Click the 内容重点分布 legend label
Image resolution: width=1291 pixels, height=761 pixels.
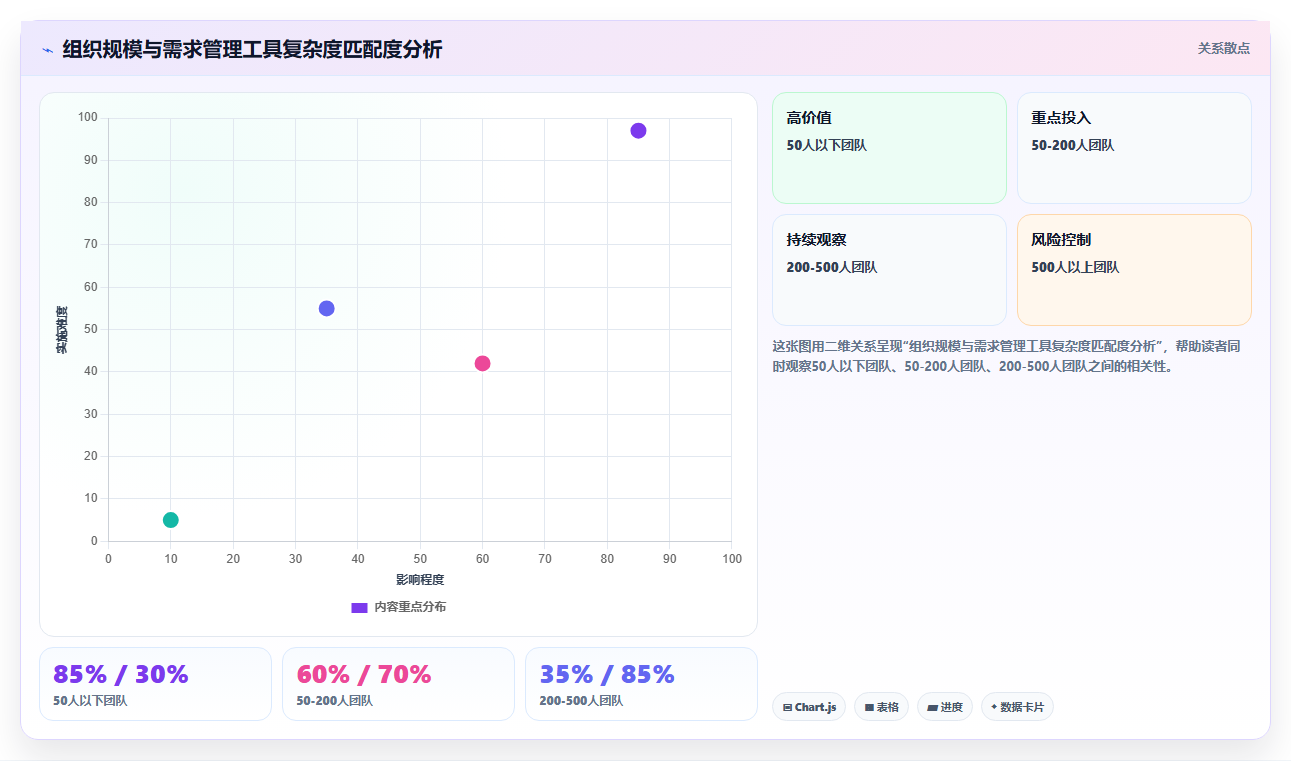tap(410, 607)
